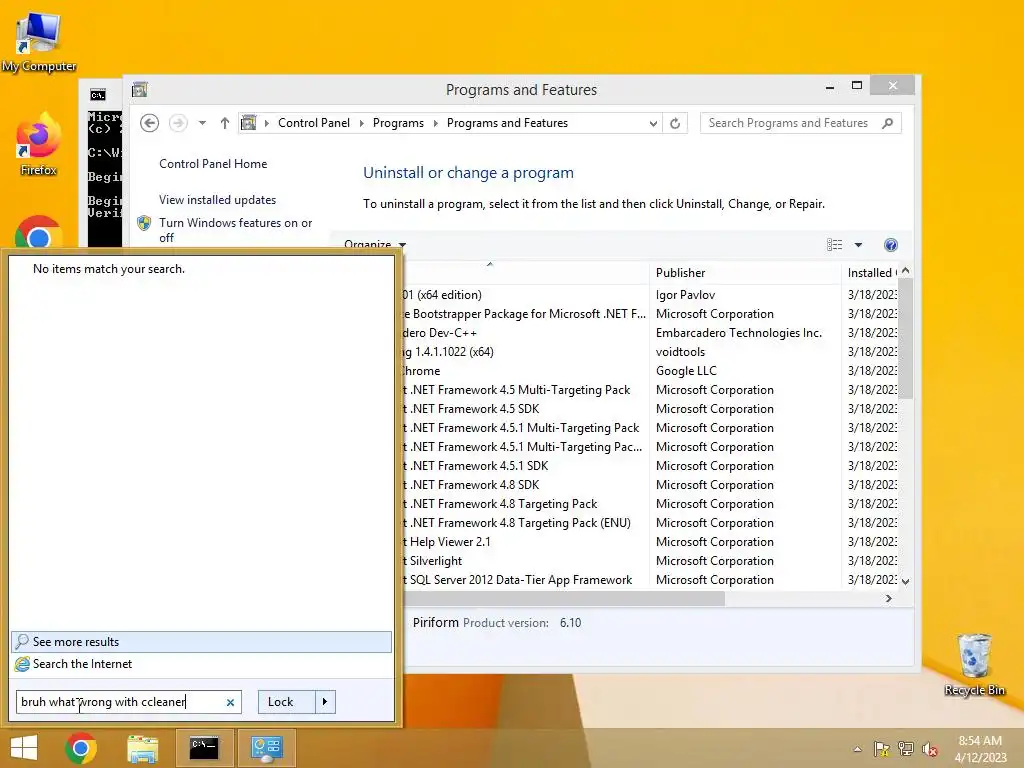
Task: Open View installed updates link
Action: (x=217, y=200)
